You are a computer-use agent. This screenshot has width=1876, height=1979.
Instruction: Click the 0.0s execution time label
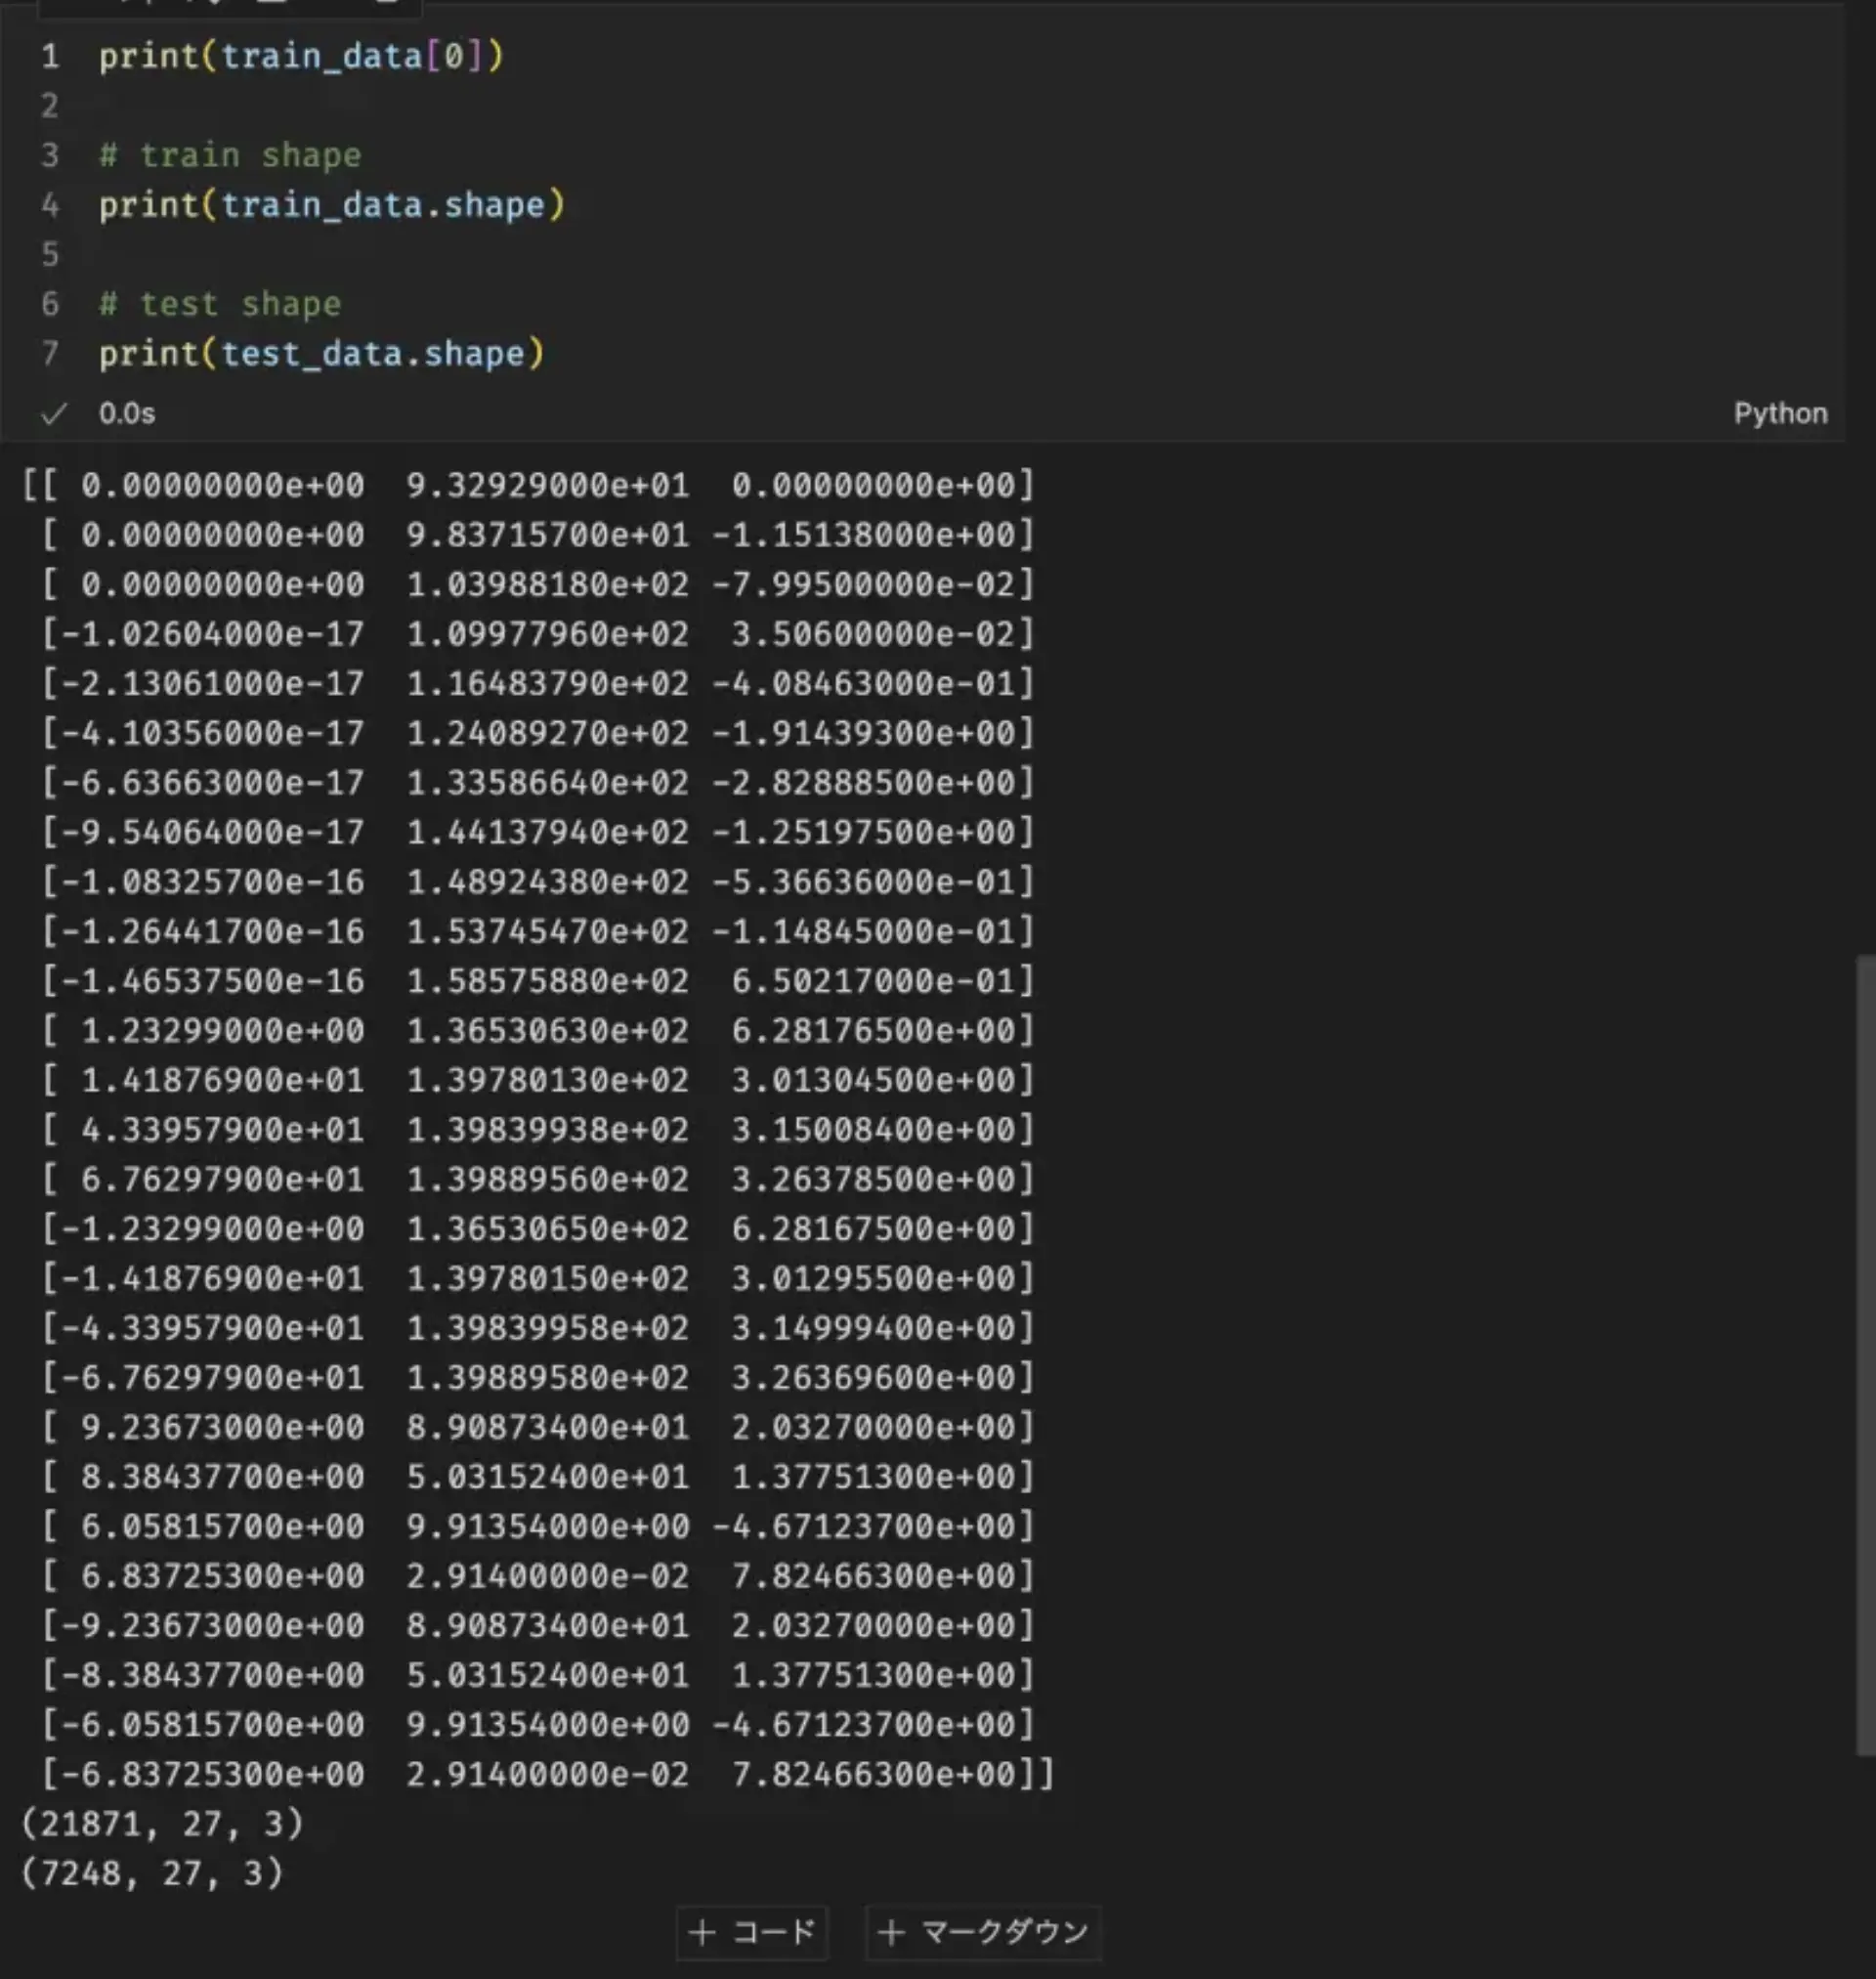[x=127, y=413]
